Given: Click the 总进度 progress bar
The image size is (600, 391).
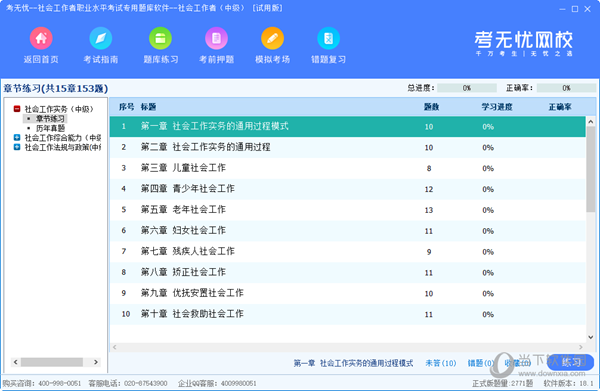Looking at the screenshot, I should (467, 88).
